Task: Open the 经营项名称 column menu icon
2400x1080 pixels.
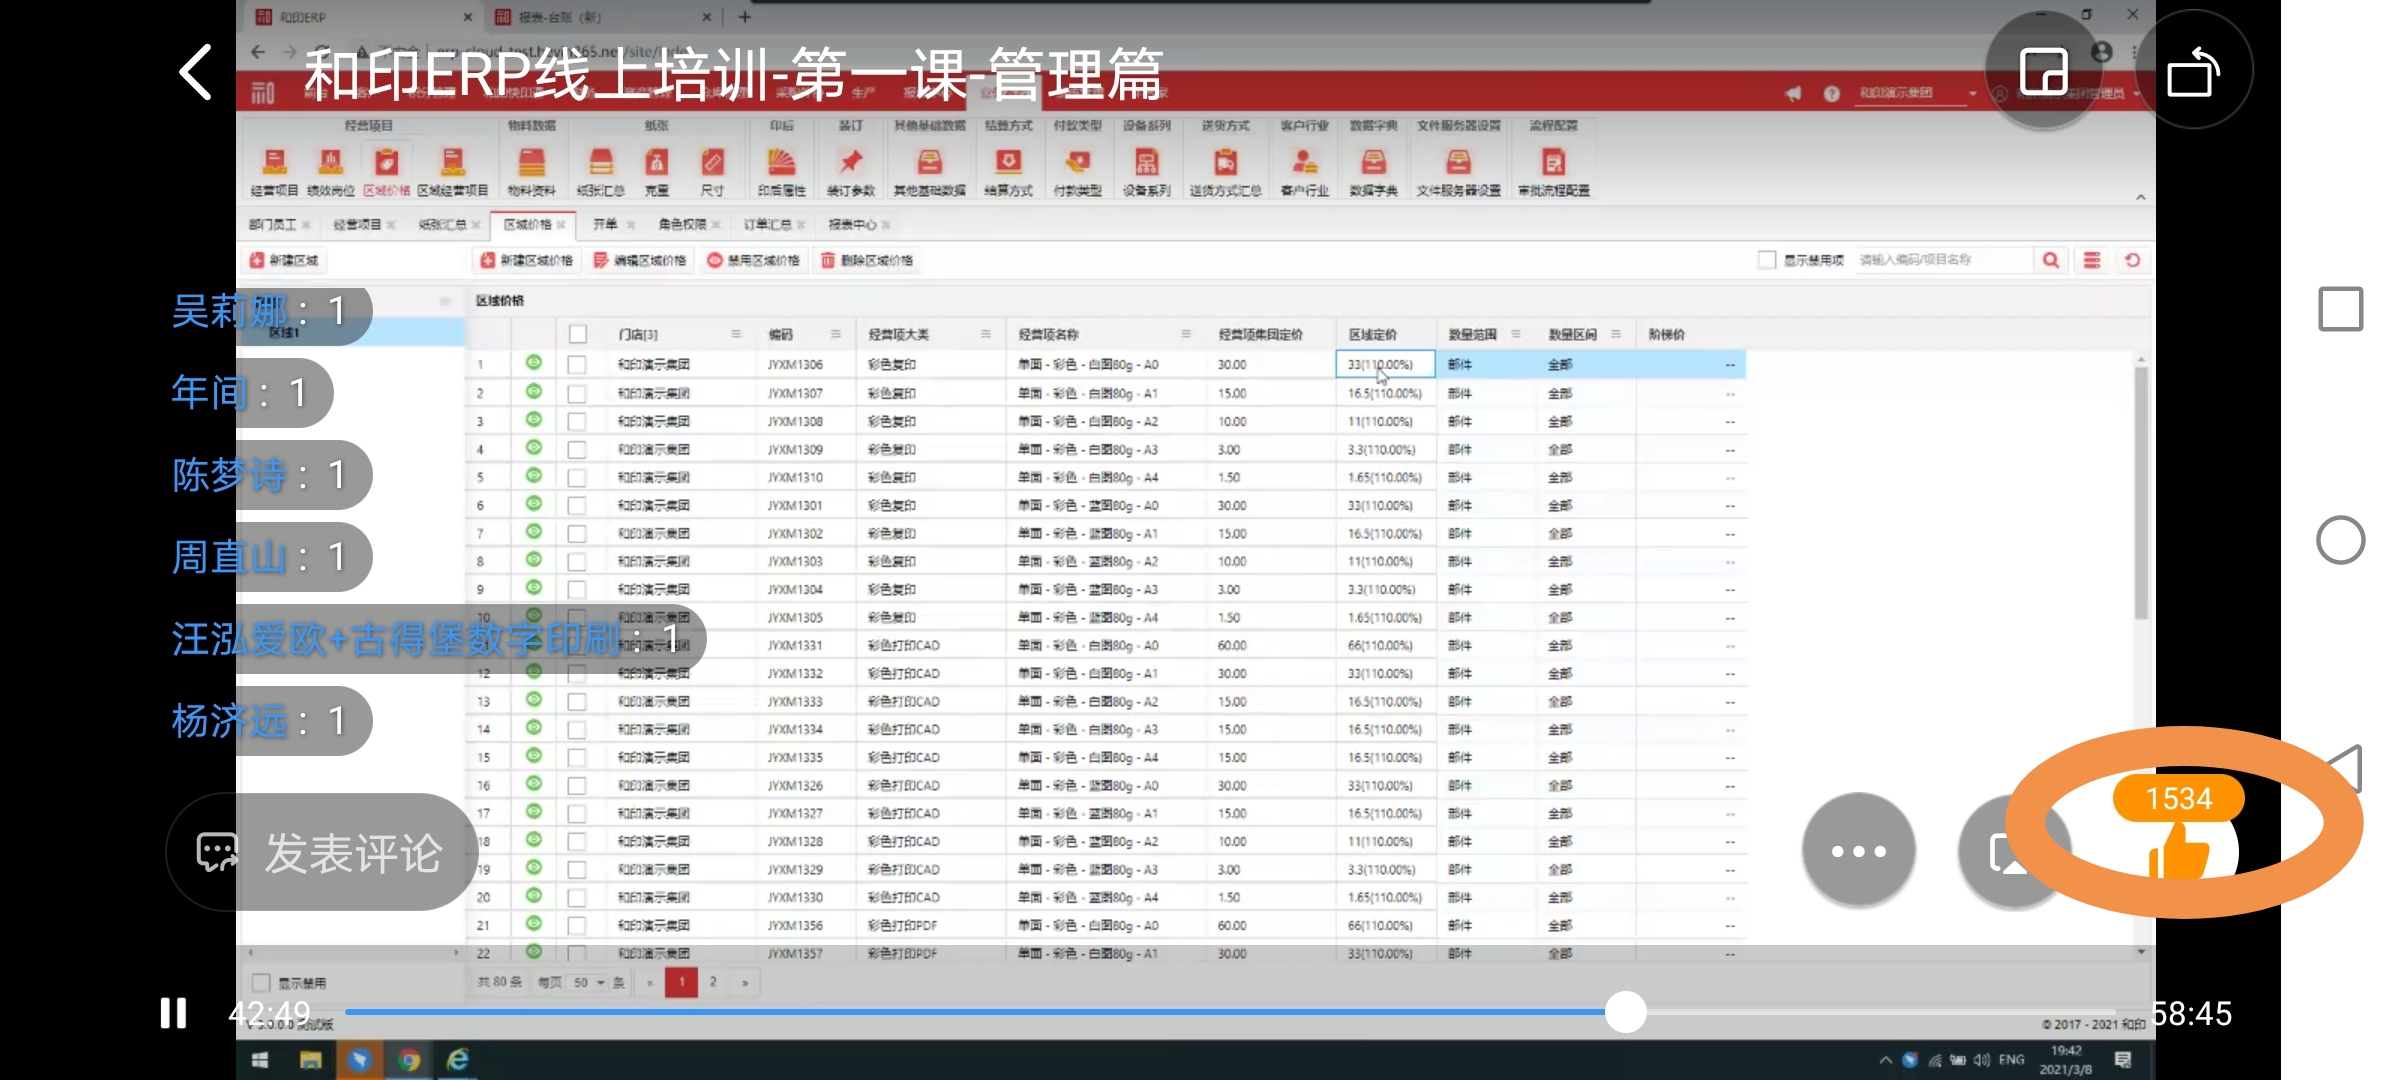Action: coord(1186,334)
